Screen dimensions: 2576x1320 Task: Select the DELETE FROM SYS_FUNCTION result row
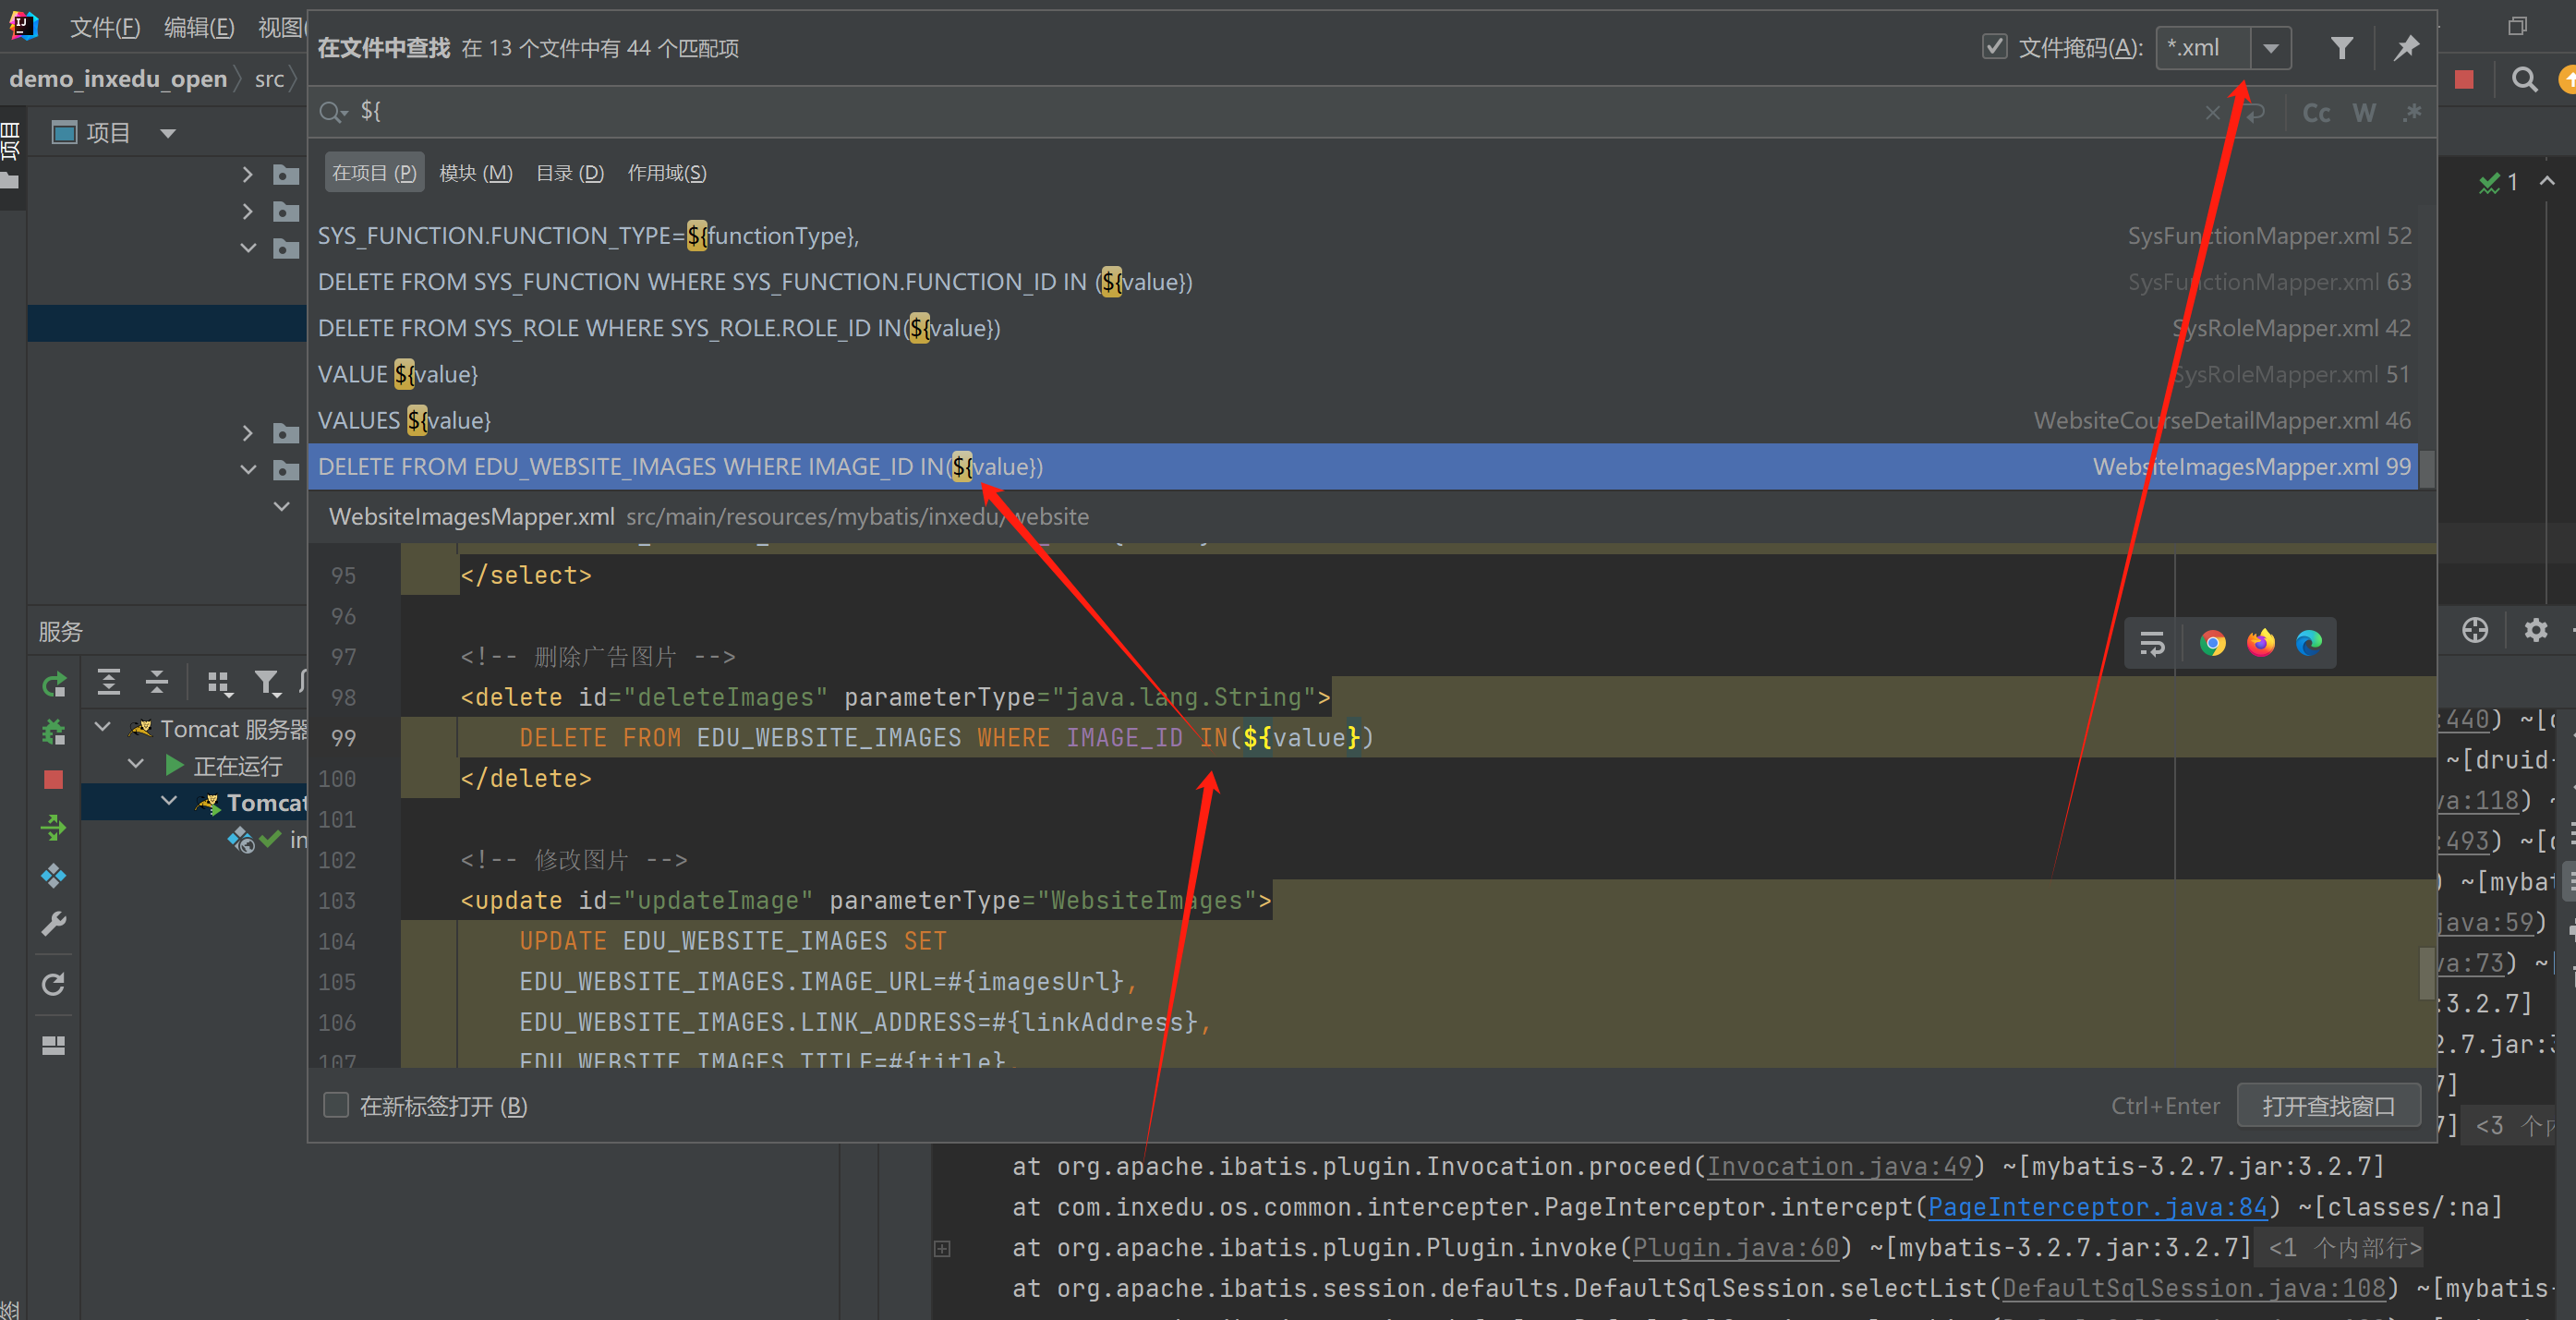click(1364, 282)
